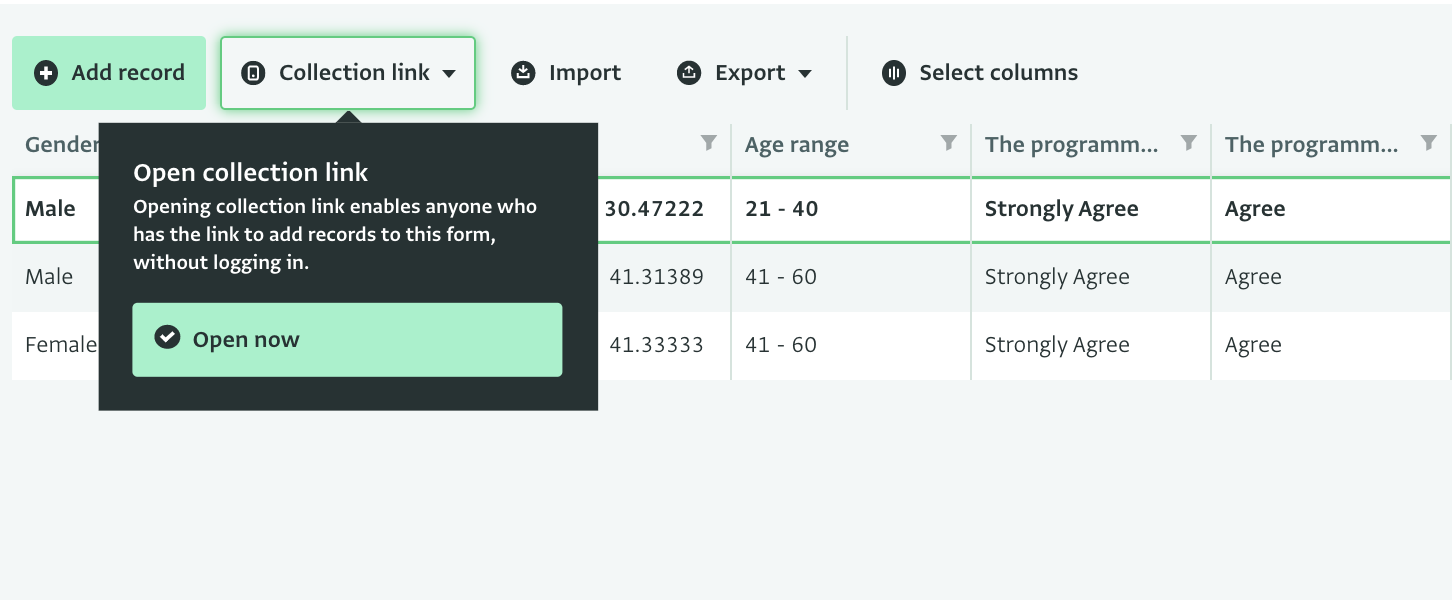The height and width of the screenshot is (600, 1452).
Task: Click the plus icon in Add record
Action: (x=46, y=73)
